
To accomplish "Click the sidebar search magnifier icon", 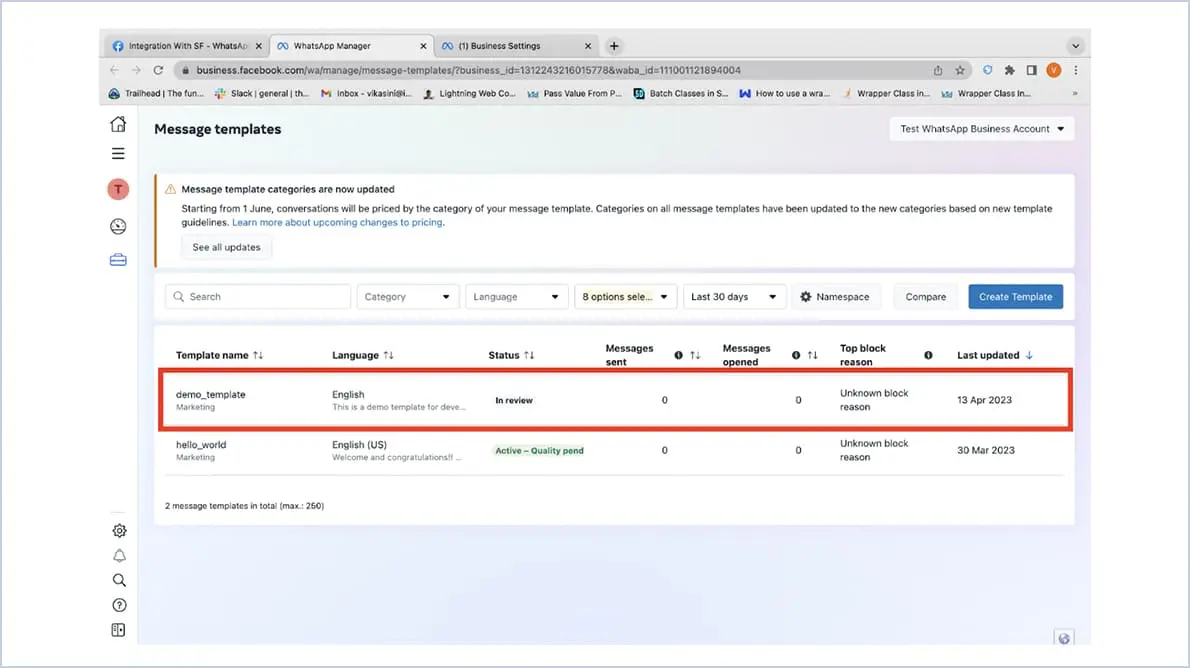I will click(119, 580).
